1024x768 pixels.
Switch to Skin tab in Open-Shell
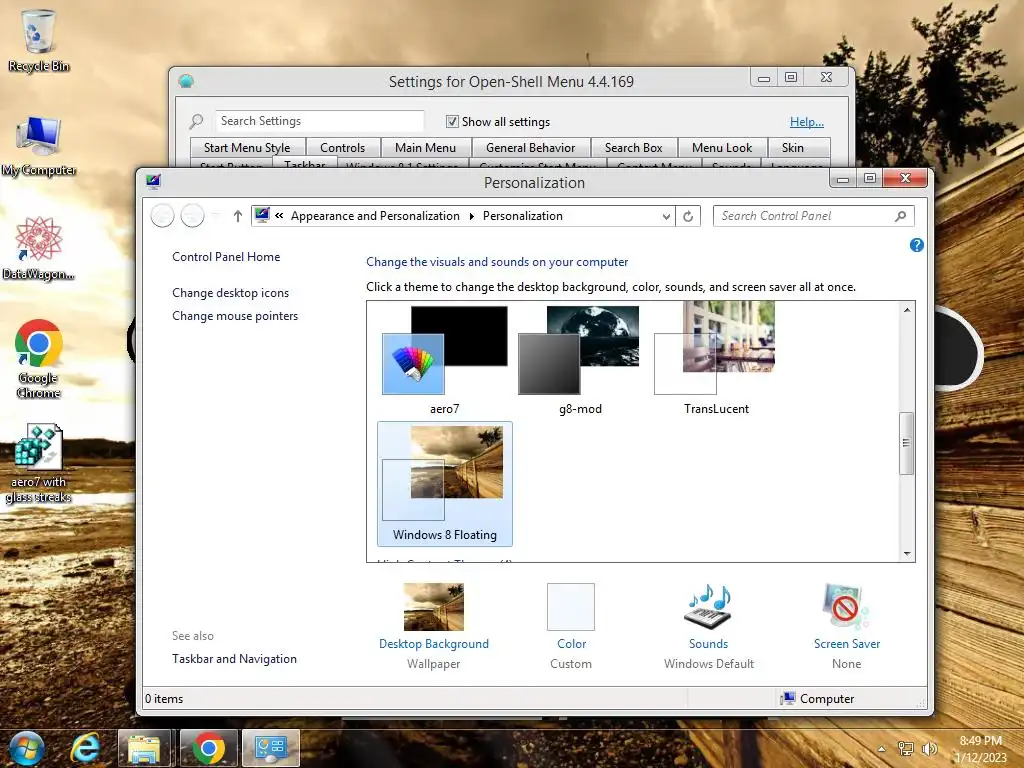coord(793,148)
